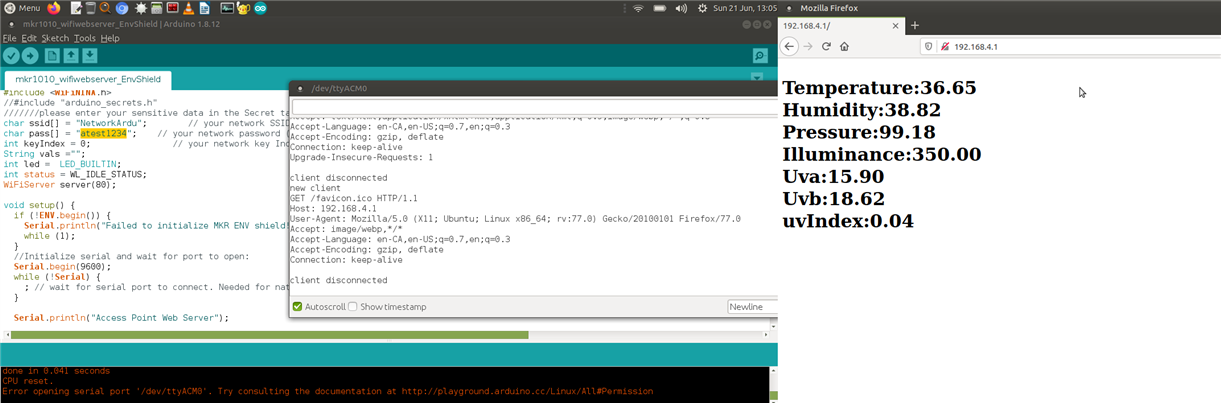Select the 192.168.4.1/ Firefox tab

841,24
